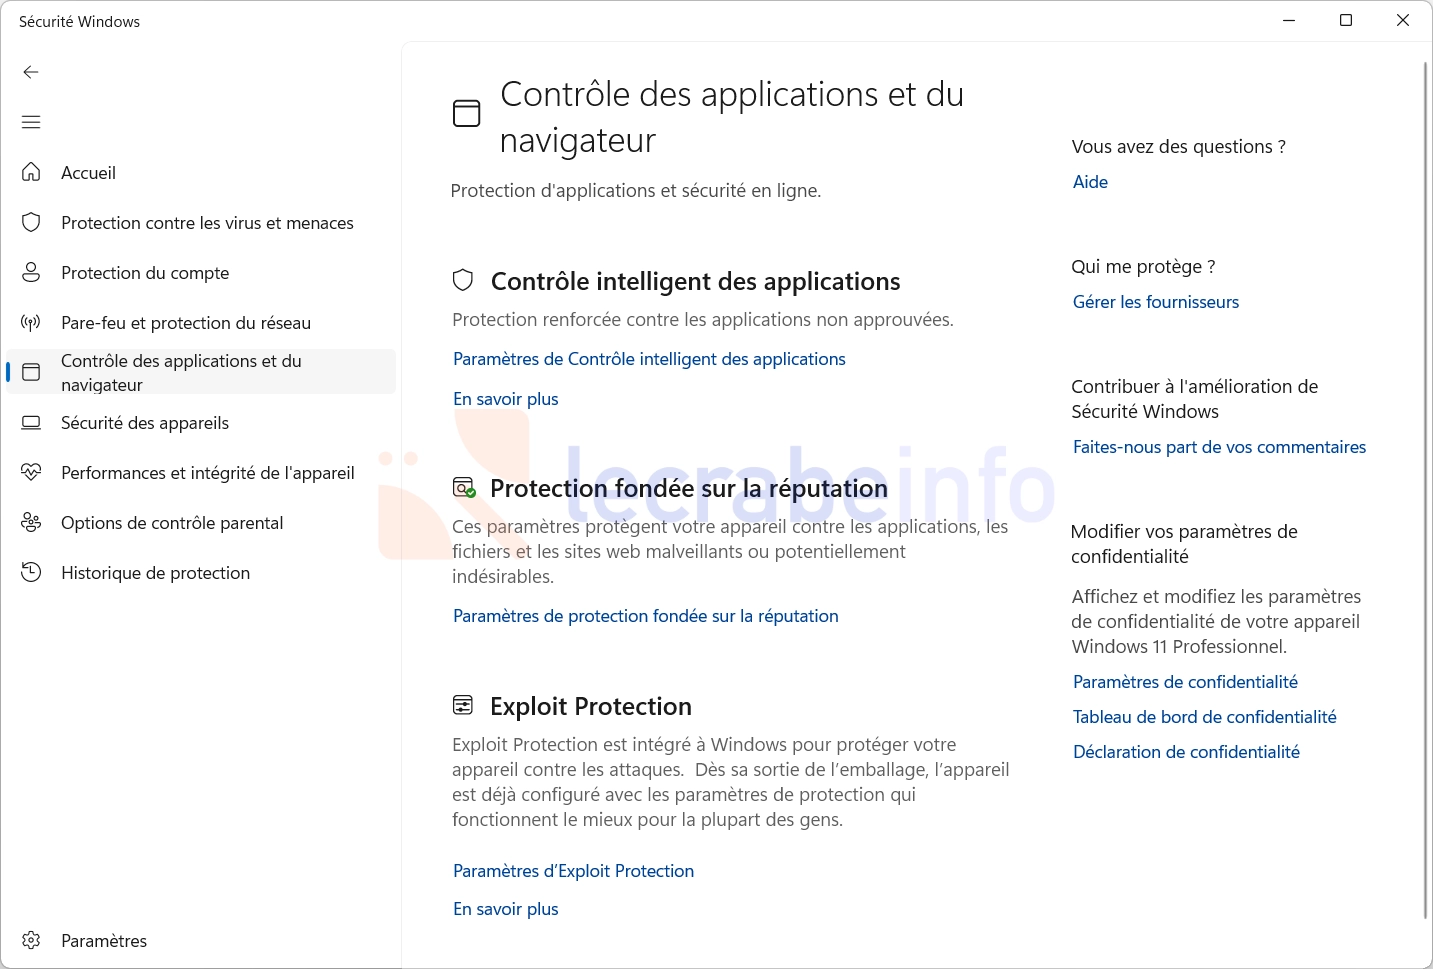Click the parental control family icon
Viewport: 1433px width, 969px height.
click(31, 522)
